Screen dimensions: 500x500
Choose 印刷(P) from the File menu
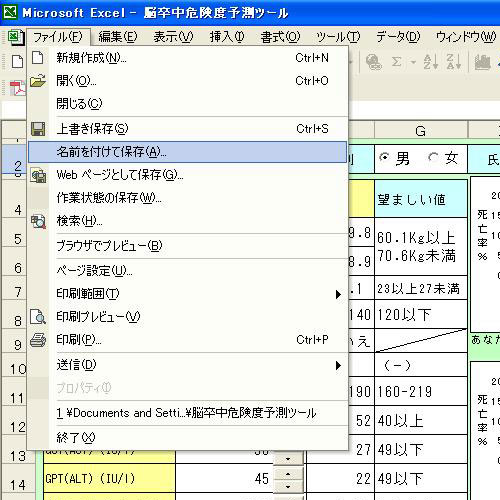pyautogui.click(x=188, y=340)
